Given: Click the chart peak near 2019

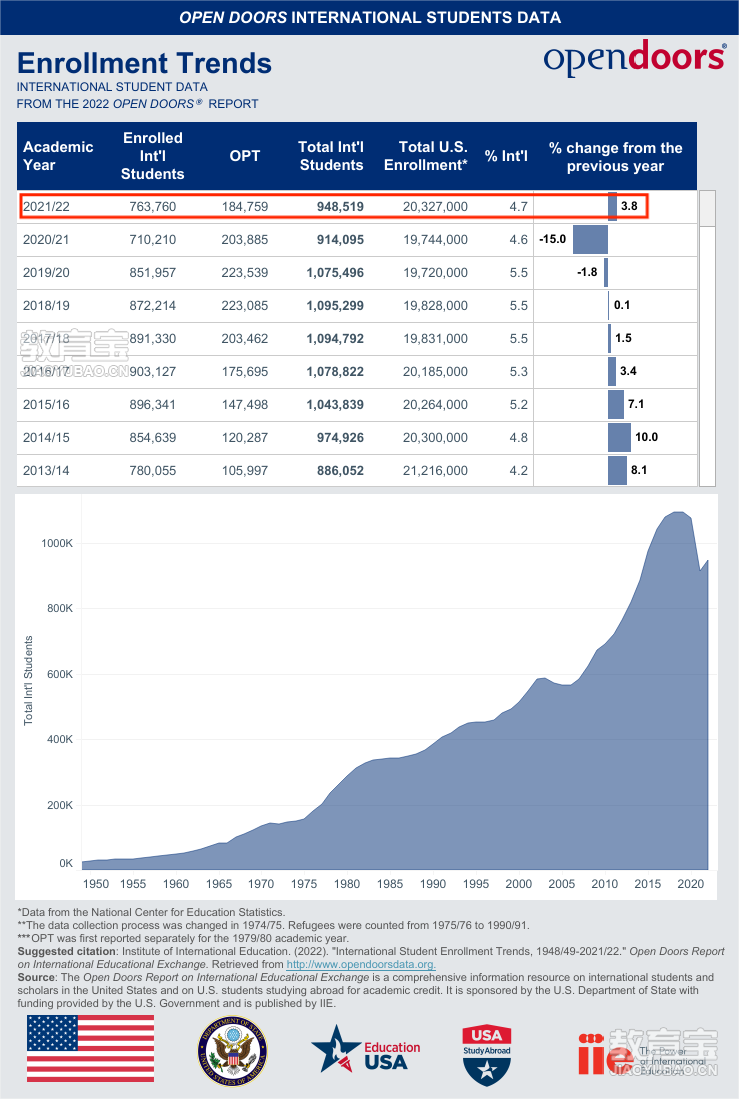Looking at the screenshot, I should coord(679,513).
